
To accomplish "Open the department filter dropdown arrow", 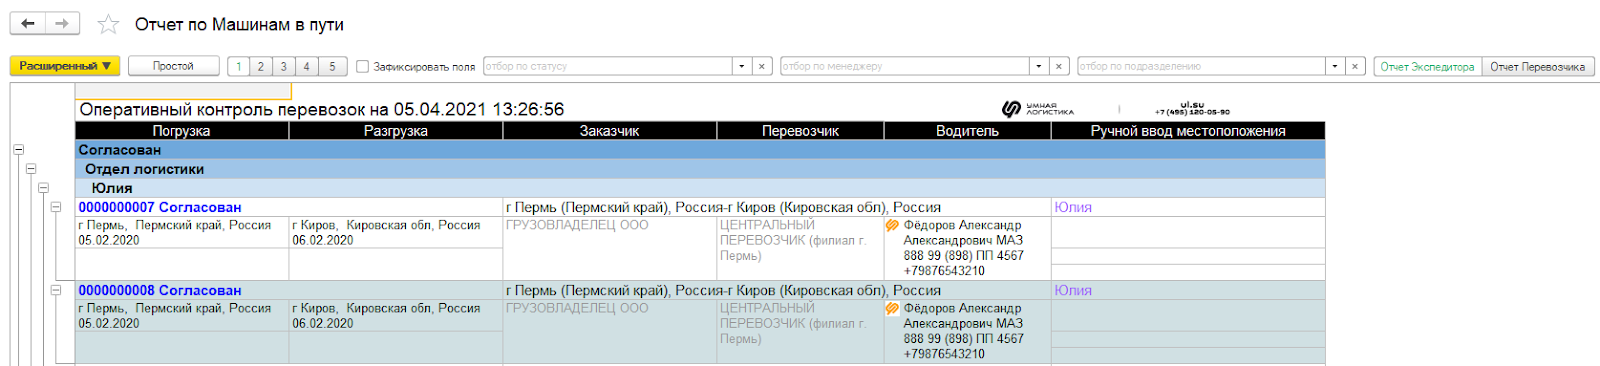I will 1335,66.
